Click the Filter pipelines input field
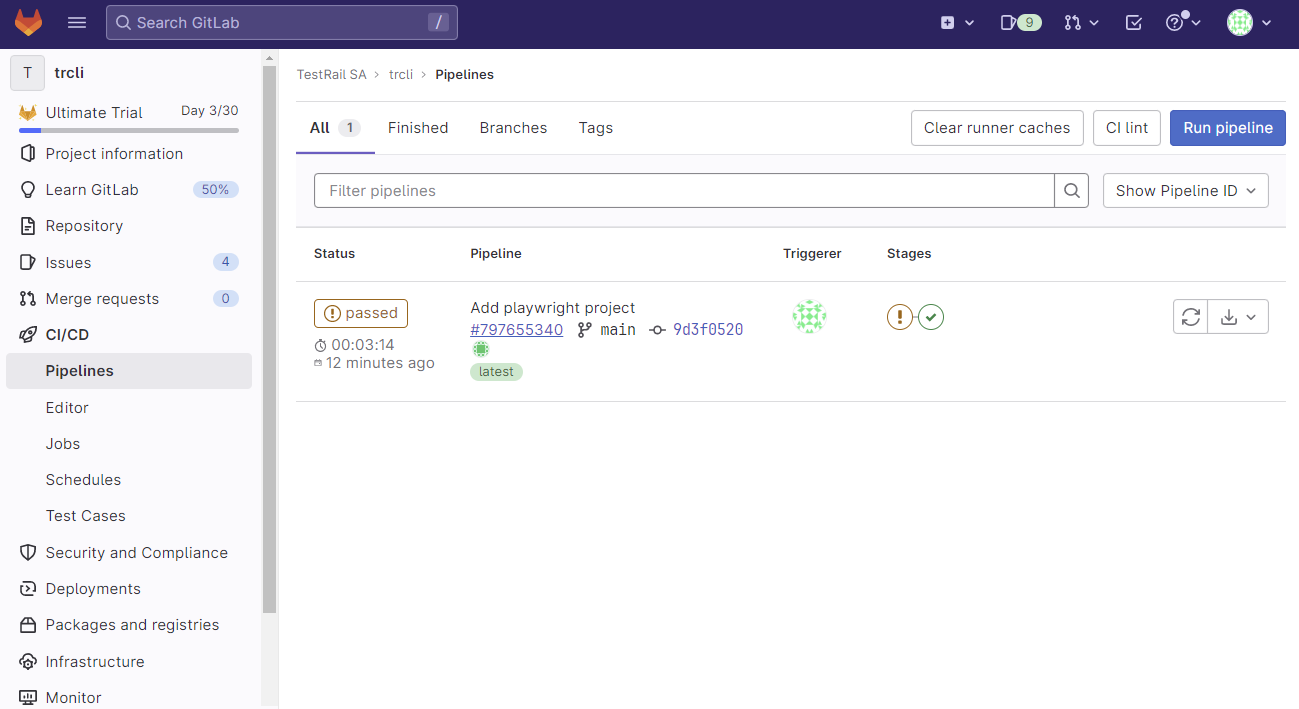The image size is (1299, 709). pos(684,191)
